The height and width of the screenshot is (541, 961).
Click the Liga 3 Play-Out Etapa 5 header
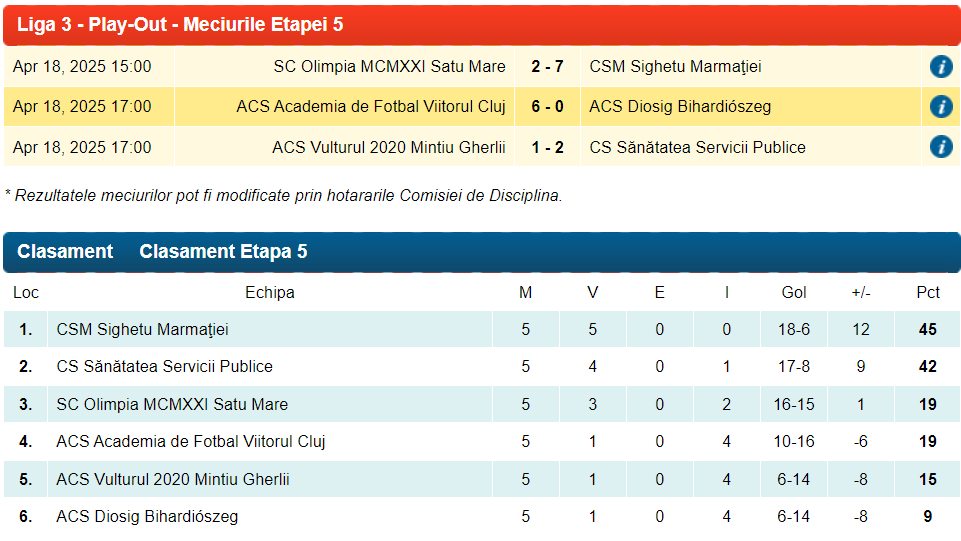point(180,25)
